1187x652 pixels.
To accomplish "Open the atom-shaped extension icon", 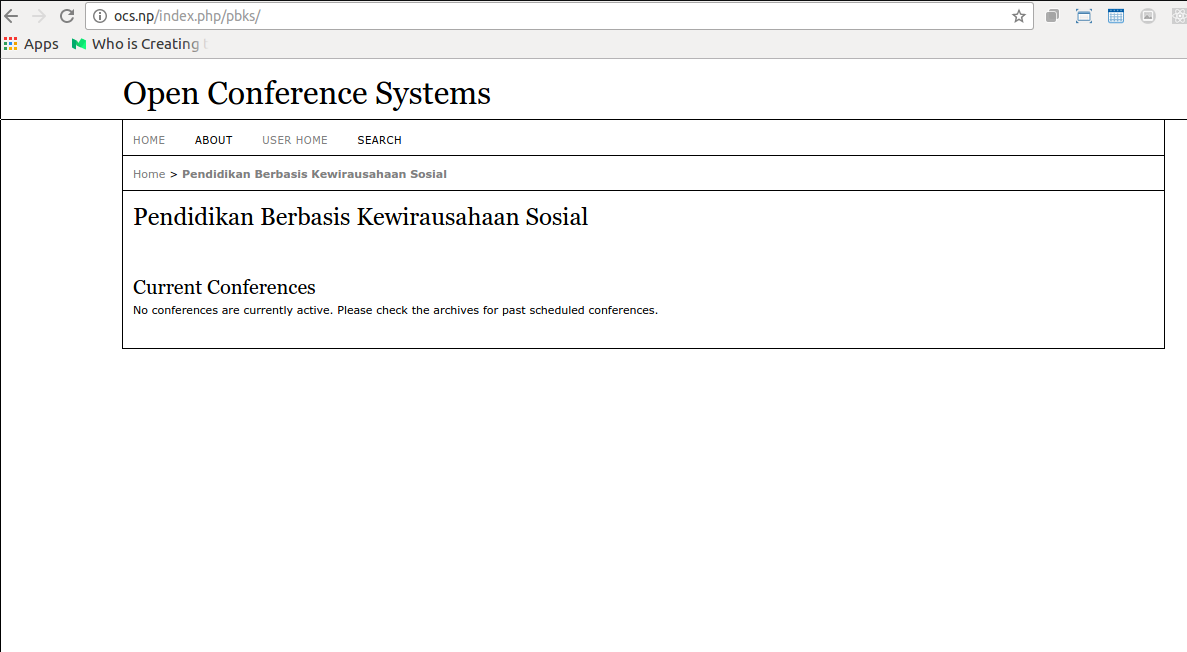I will pyautogui.click(x=1178, y=16).
